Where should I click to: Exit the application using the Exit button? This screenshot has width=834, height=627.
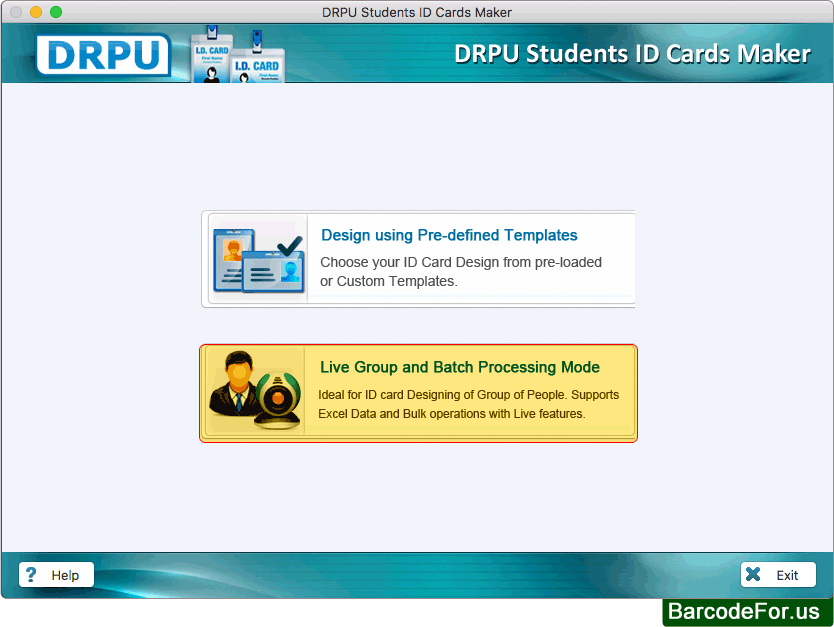(x=778, y=574)
